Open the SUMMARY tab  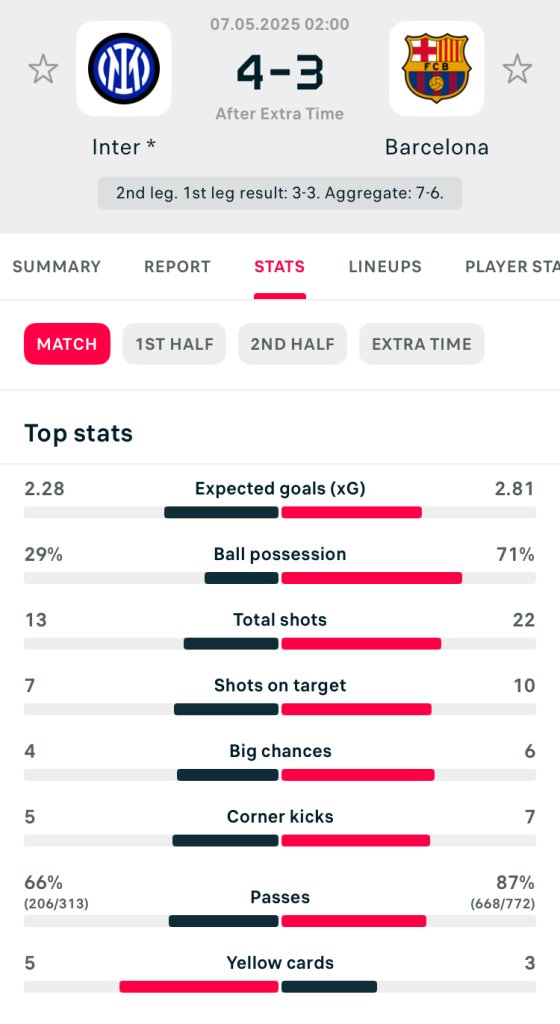pyautogui.click(x=57, y=266)
